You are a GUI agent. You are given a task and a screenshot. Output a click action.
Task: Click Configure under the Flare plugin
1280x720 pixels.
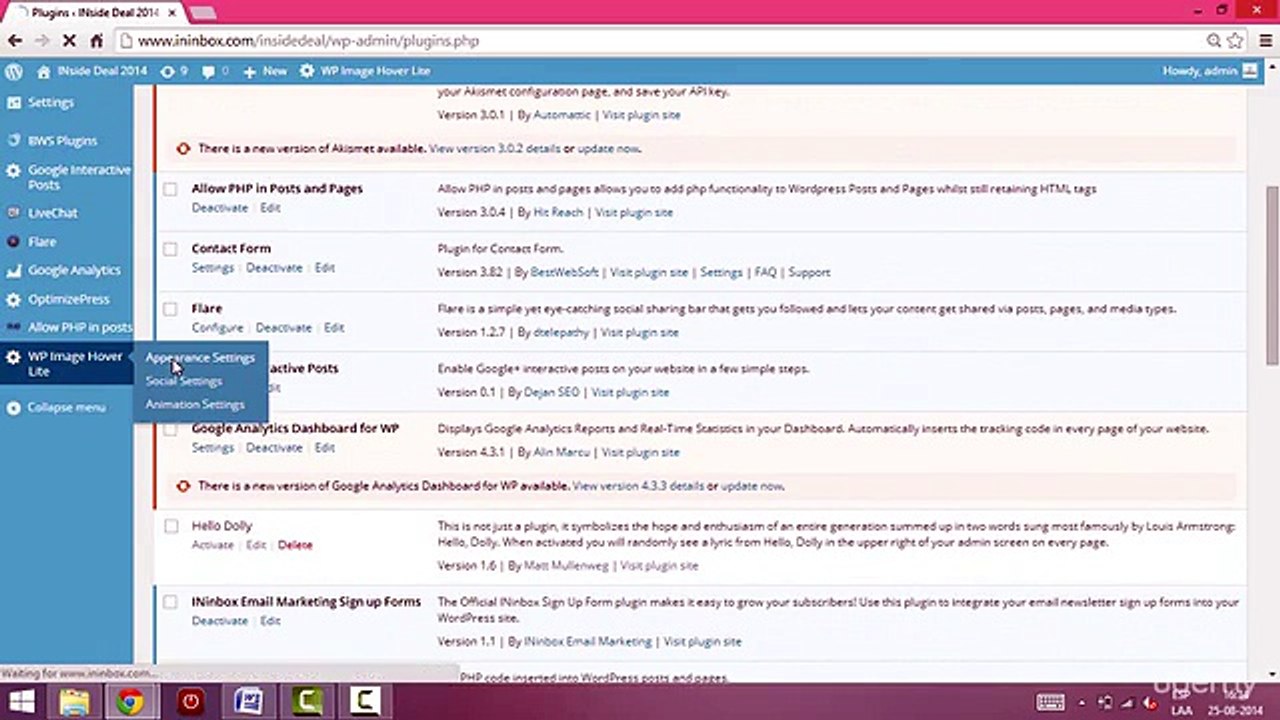pos(218,328)
